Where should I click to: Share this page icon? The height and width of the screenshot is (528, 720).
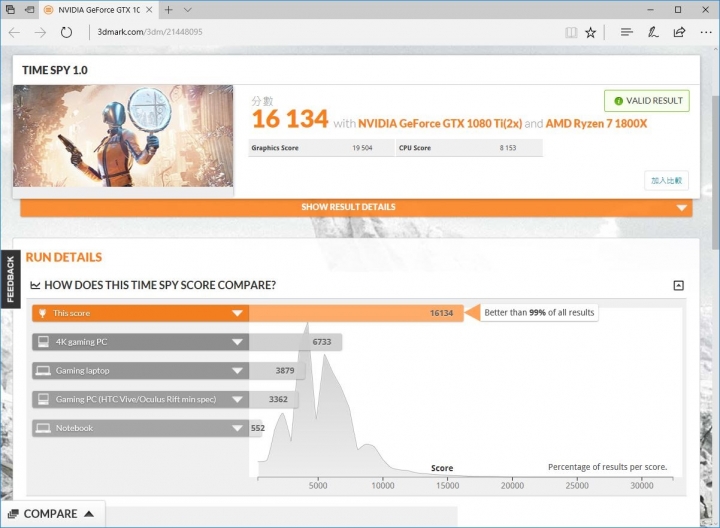click(x=679, y=32)
